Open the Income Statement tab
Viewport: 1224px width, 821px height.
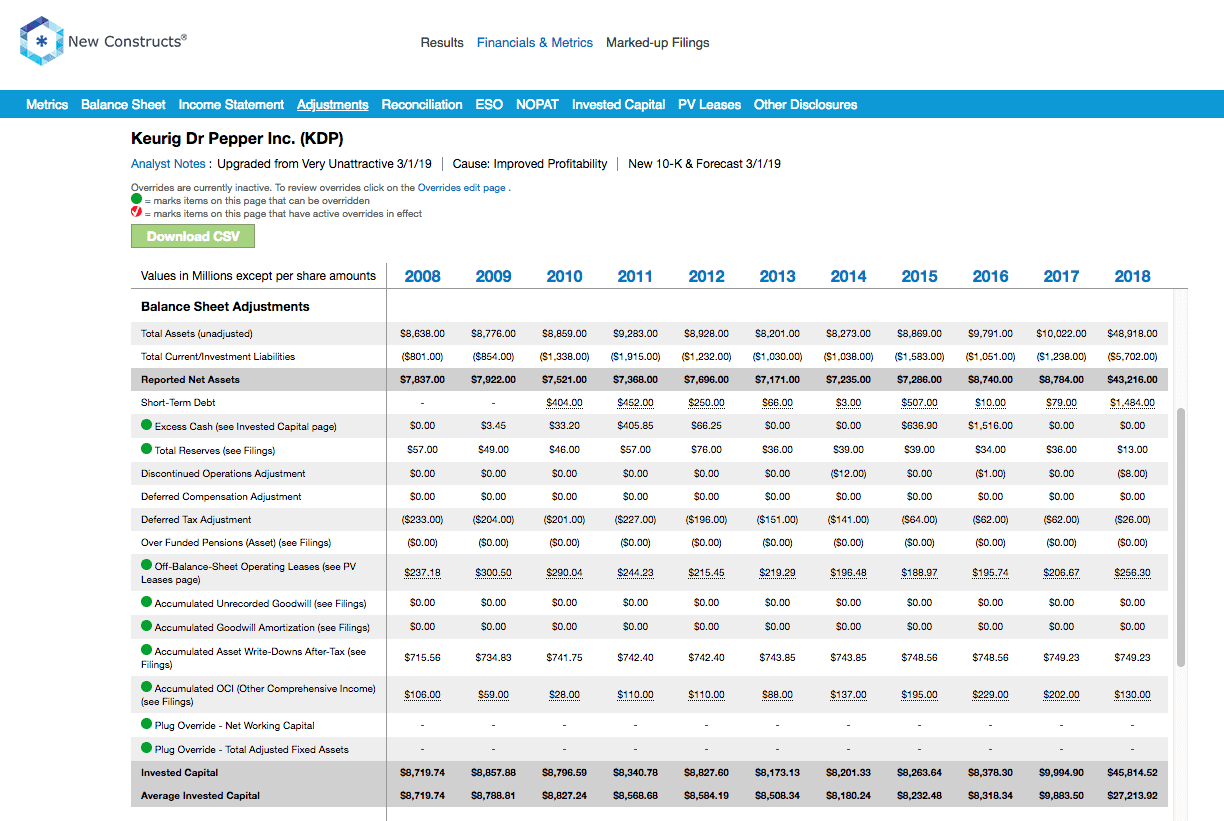tap(231, 104)
